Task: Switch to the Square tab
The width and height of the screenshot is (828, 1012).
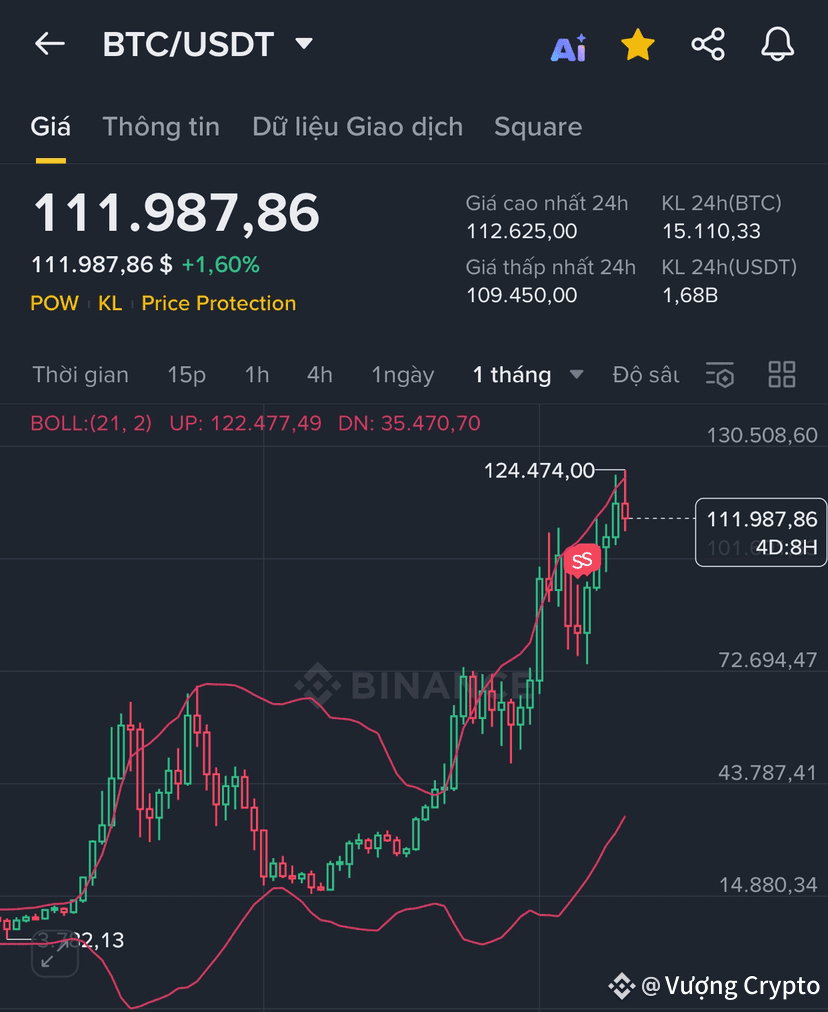Action: coord(538,126)
